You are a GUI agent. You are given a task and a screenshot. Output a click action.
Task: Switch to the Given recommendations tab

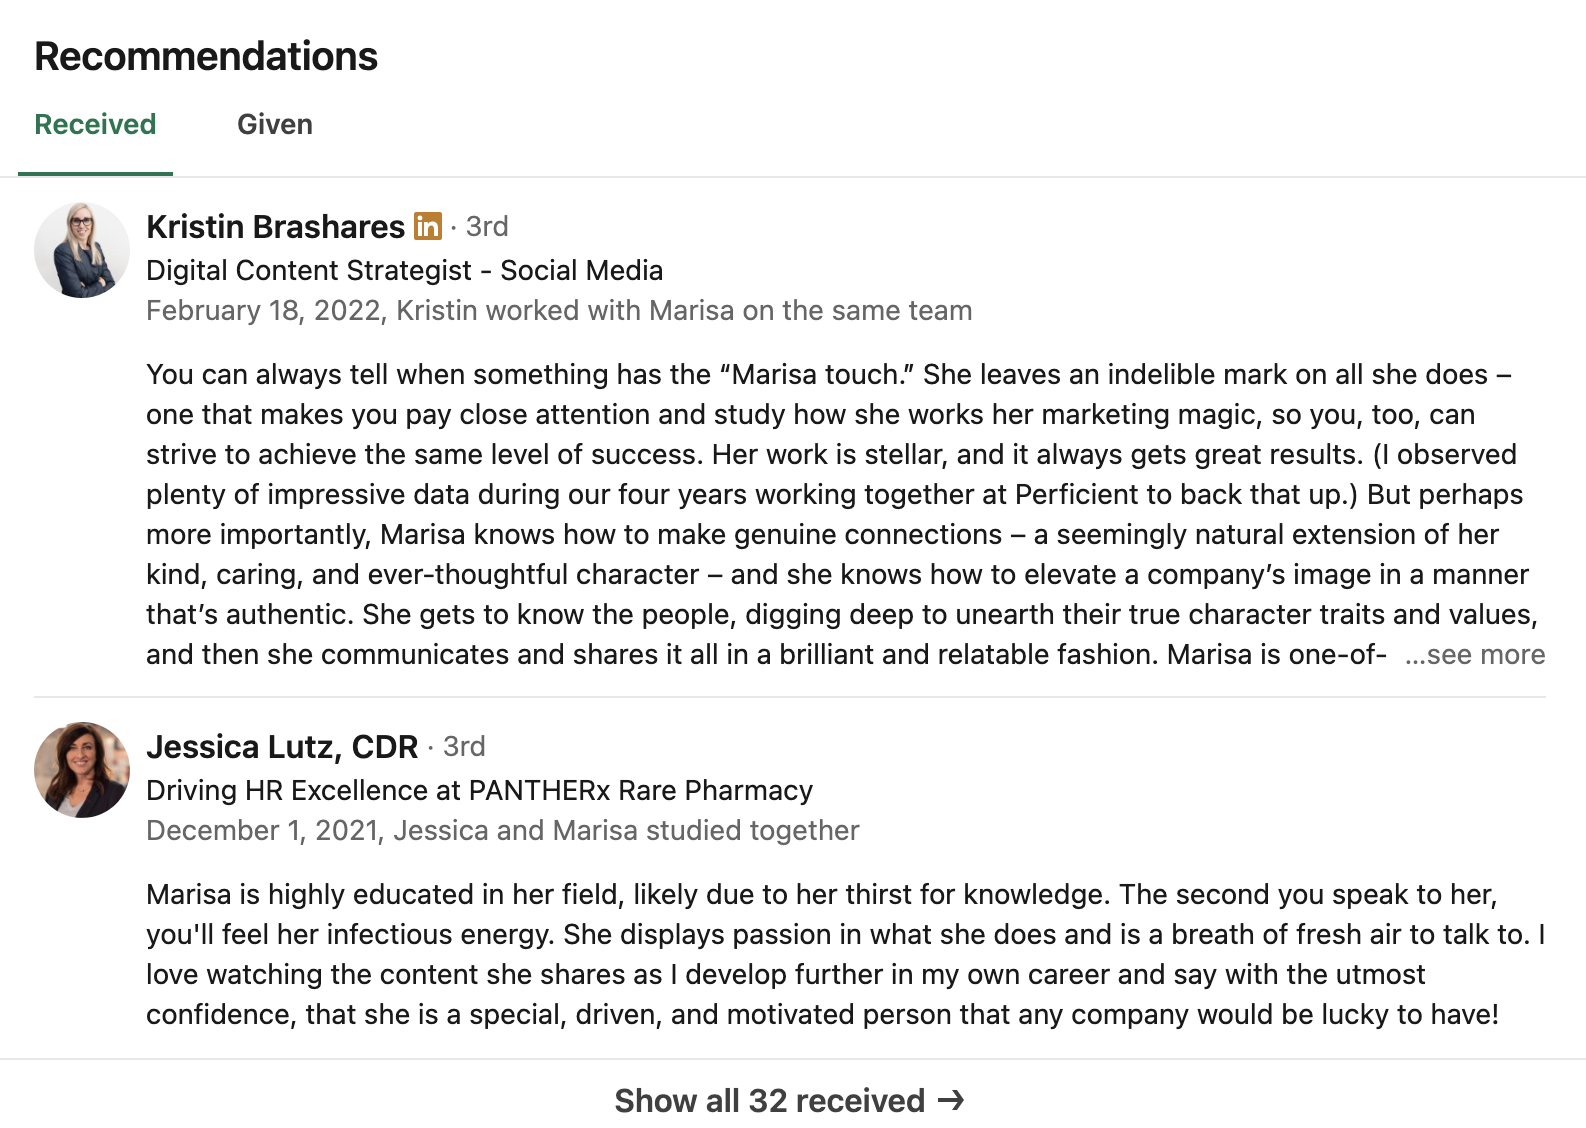coord(275,125)
